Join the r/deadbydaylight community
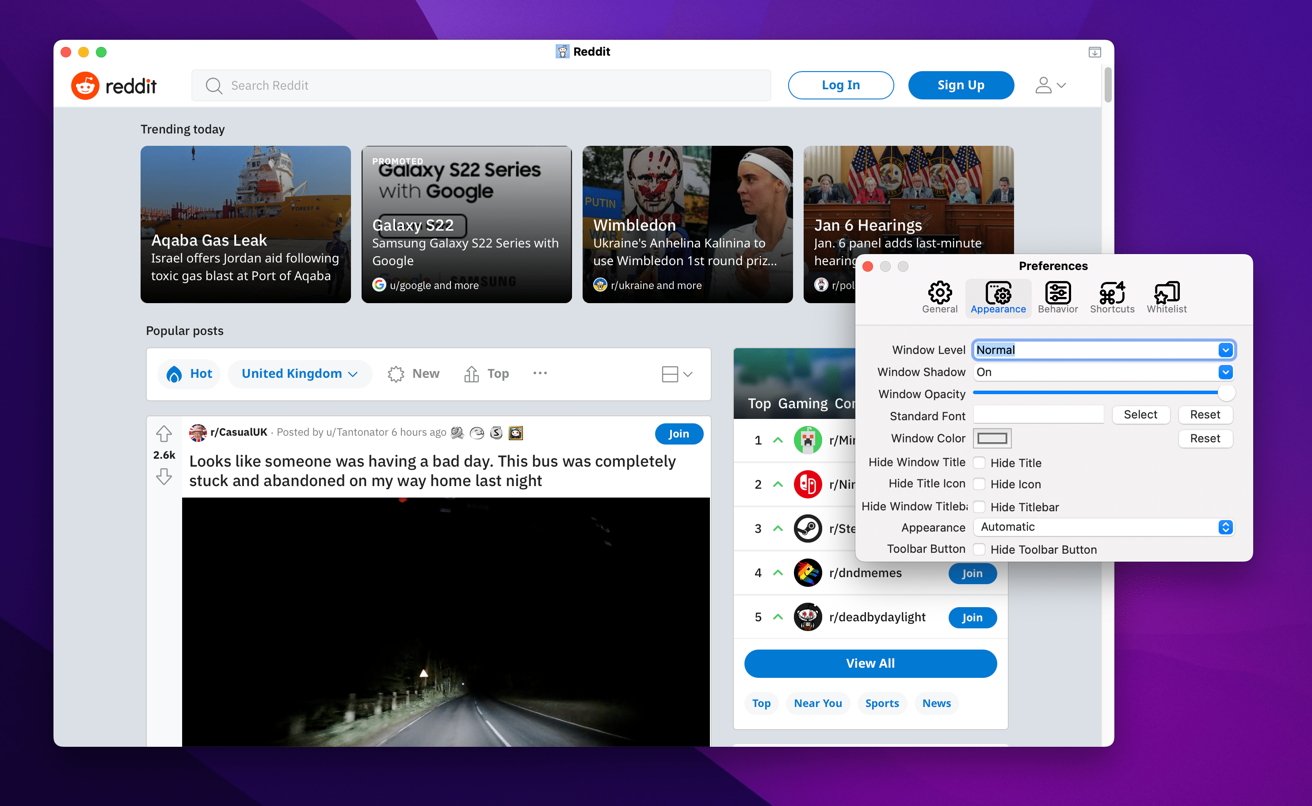1312x806 pixels. click(x=972, y=617)
